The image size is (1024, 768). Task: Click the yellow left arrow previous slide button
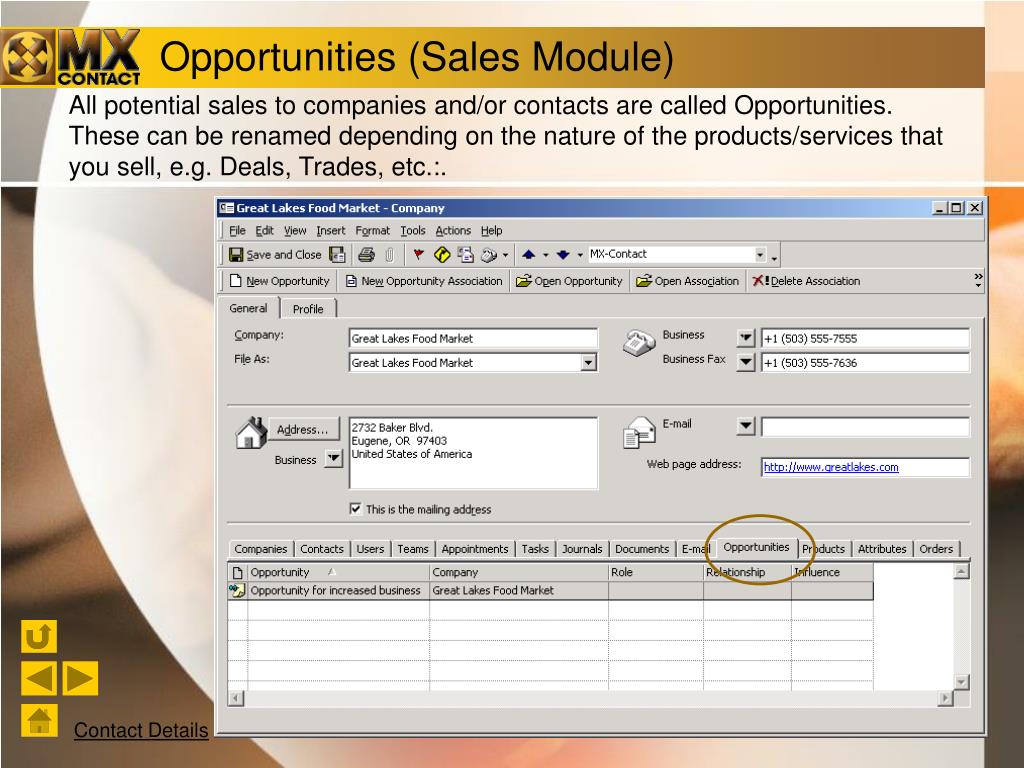click(x=39, y=678)
